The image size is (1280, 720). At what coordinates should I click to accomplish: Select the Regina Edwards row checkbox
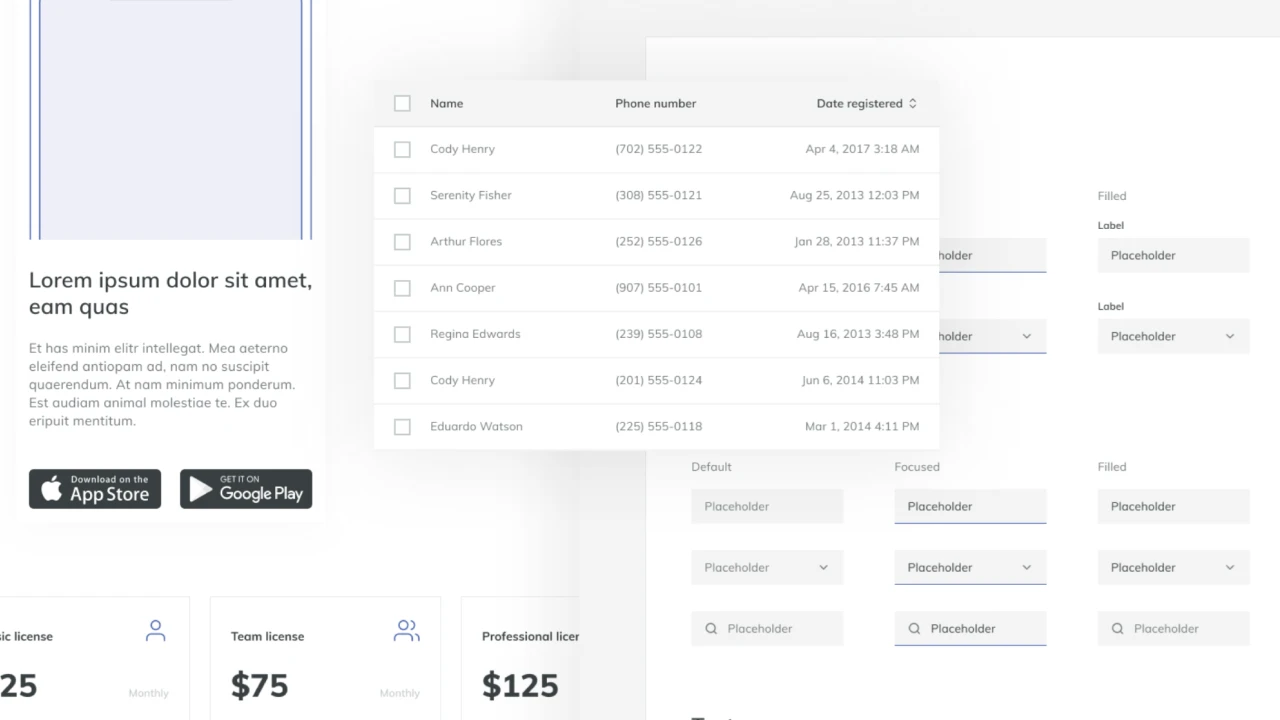402,334
